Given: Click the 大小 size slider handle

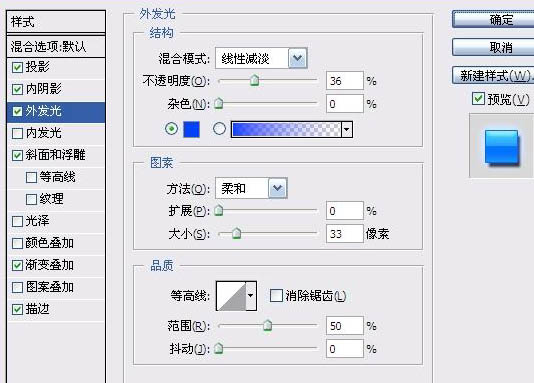Looking at the screenshot, I should click(x=236, y=233).
